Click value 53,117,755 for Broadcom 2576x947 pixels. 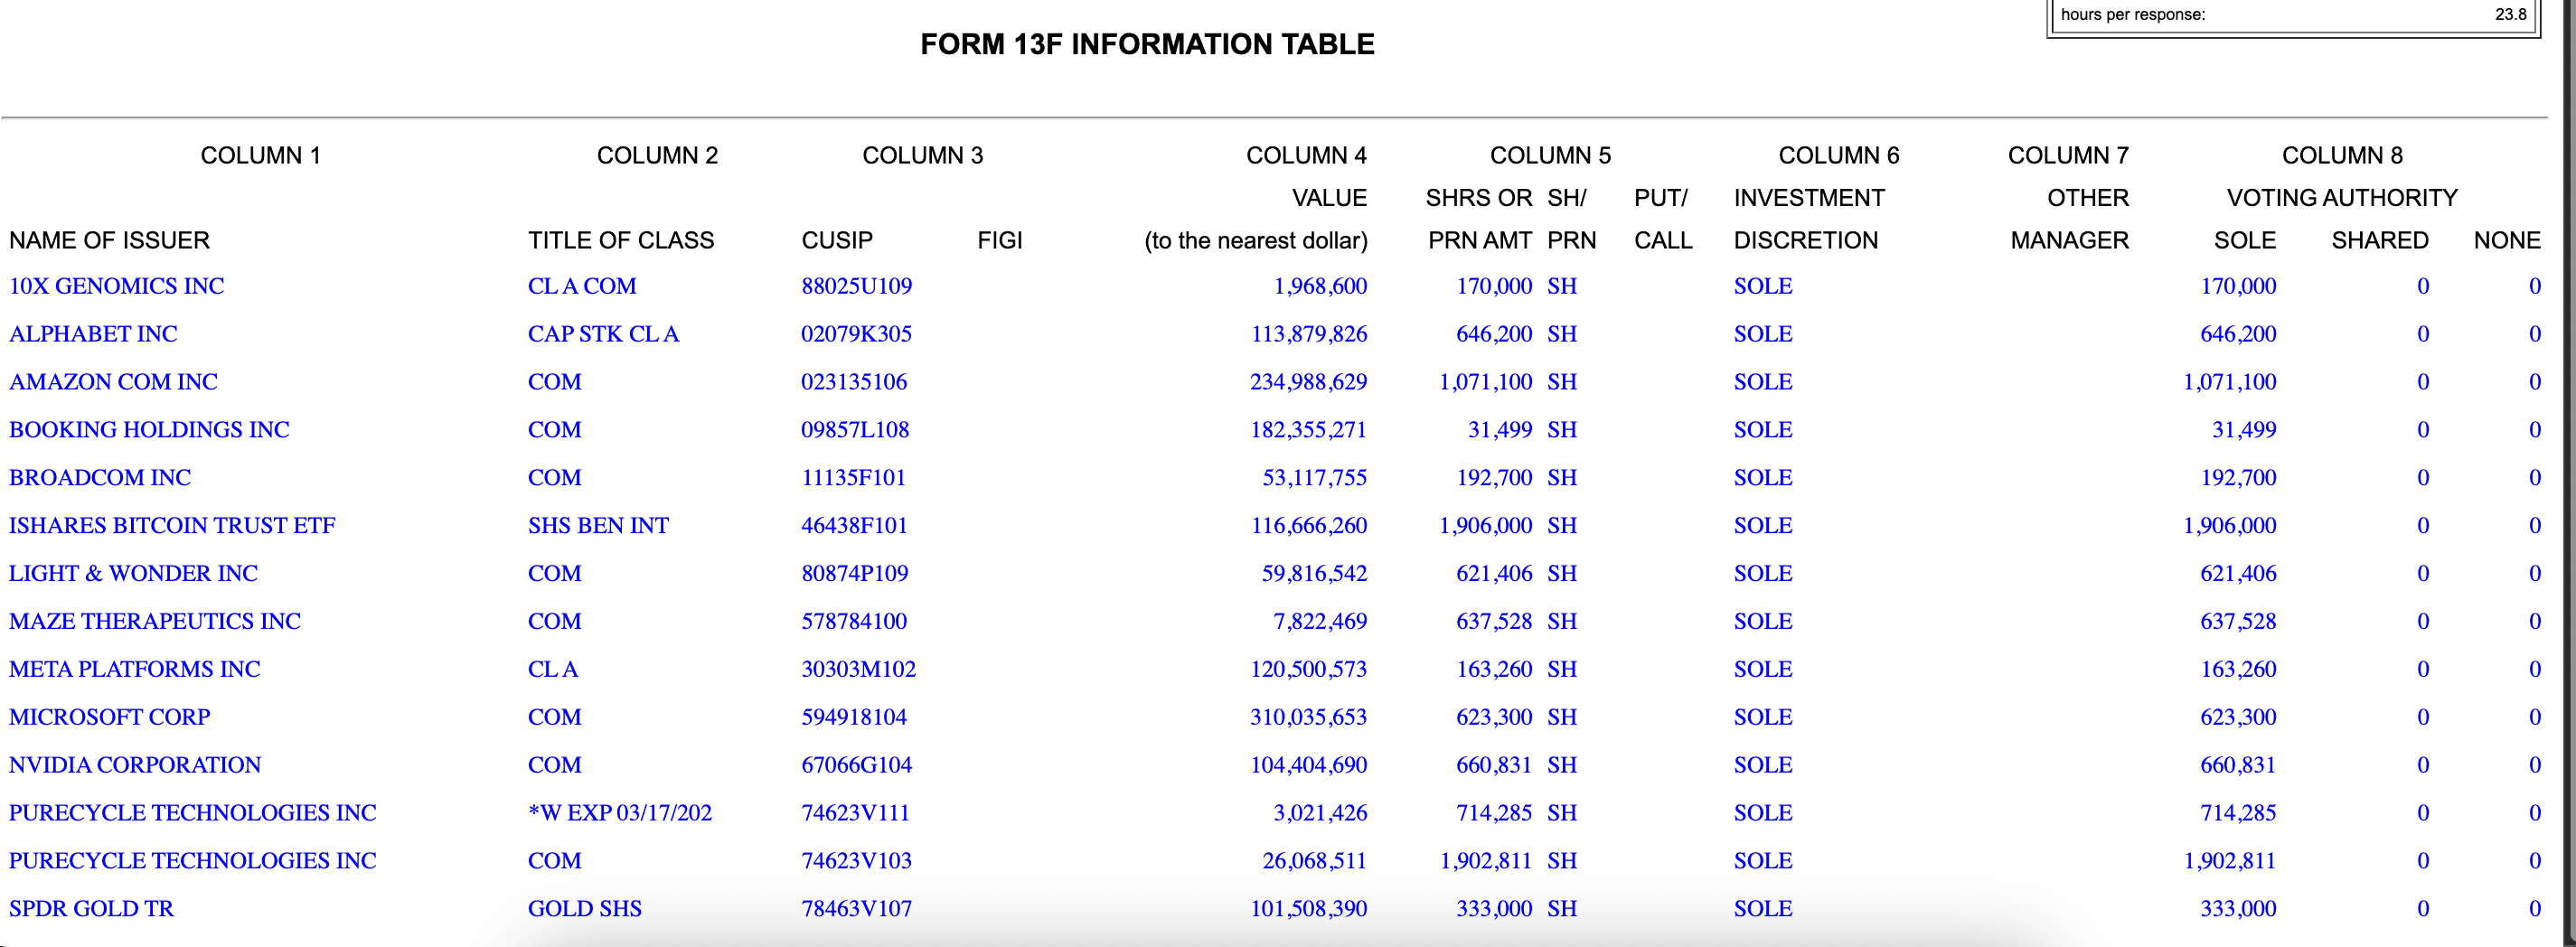(x=1315, y=478)
